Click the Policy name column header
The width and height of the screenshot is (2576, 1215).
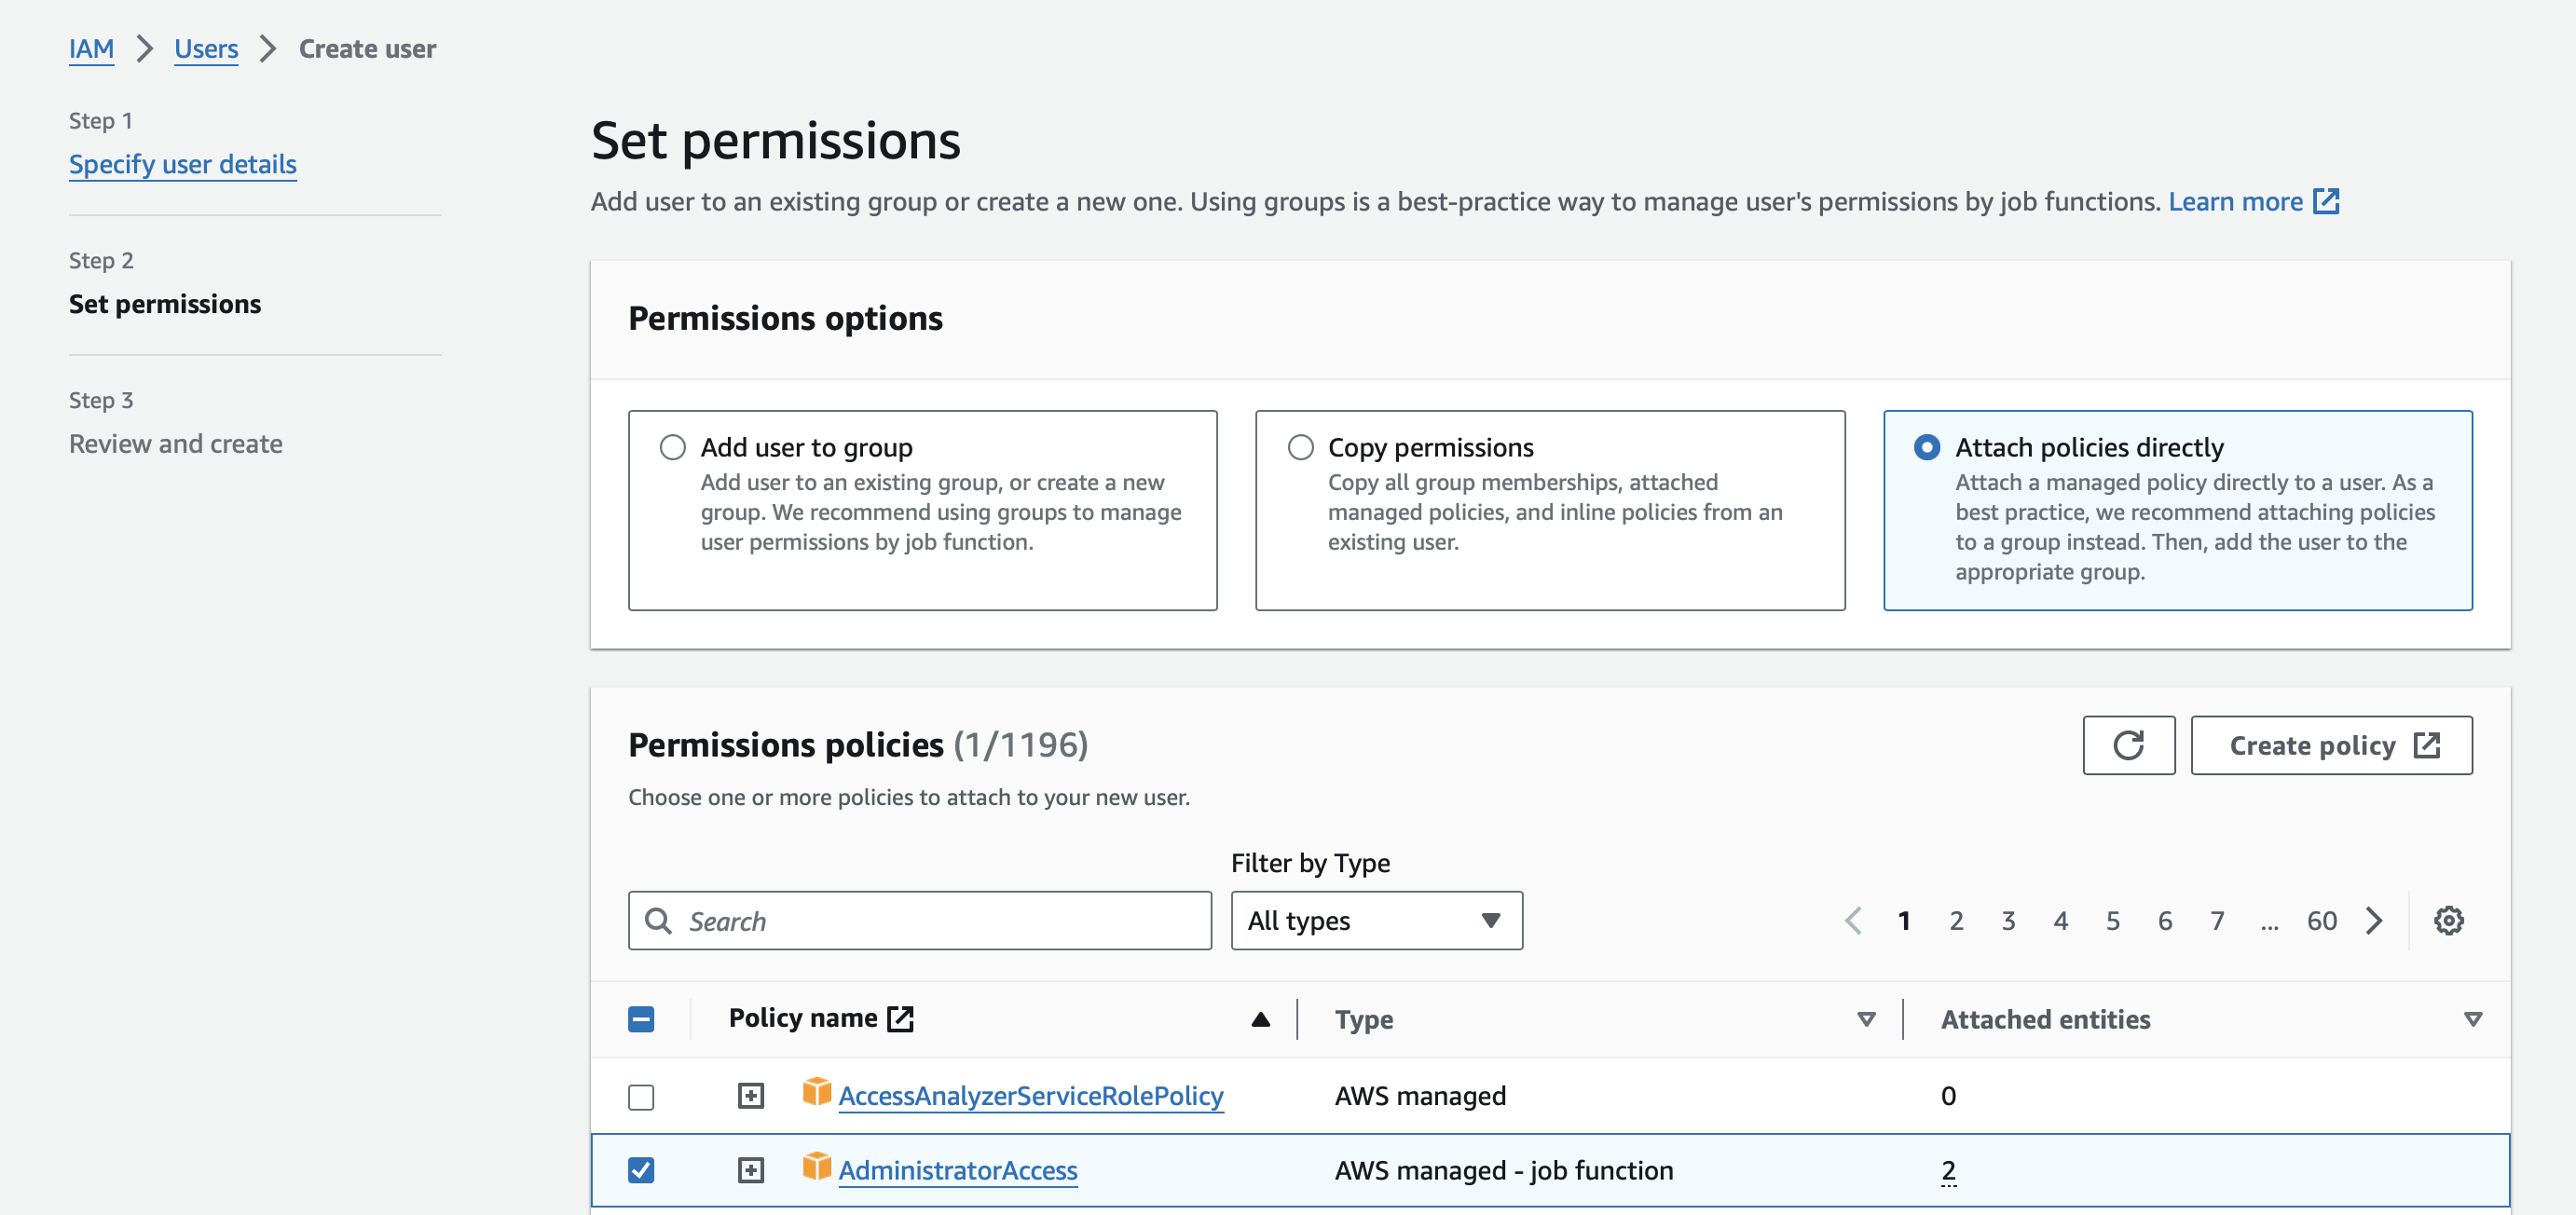[x=803, y=1018]
